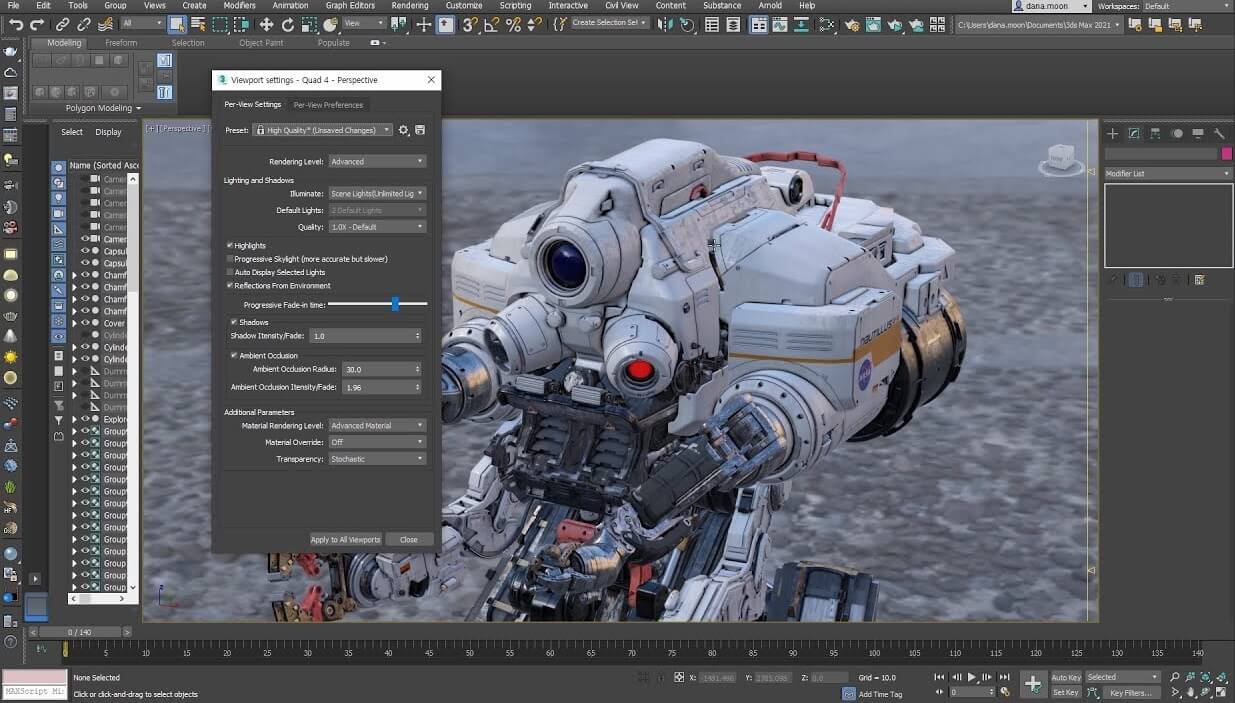Open the Display command panel
Screen dimensions: 1235x703
point(1198,133)
